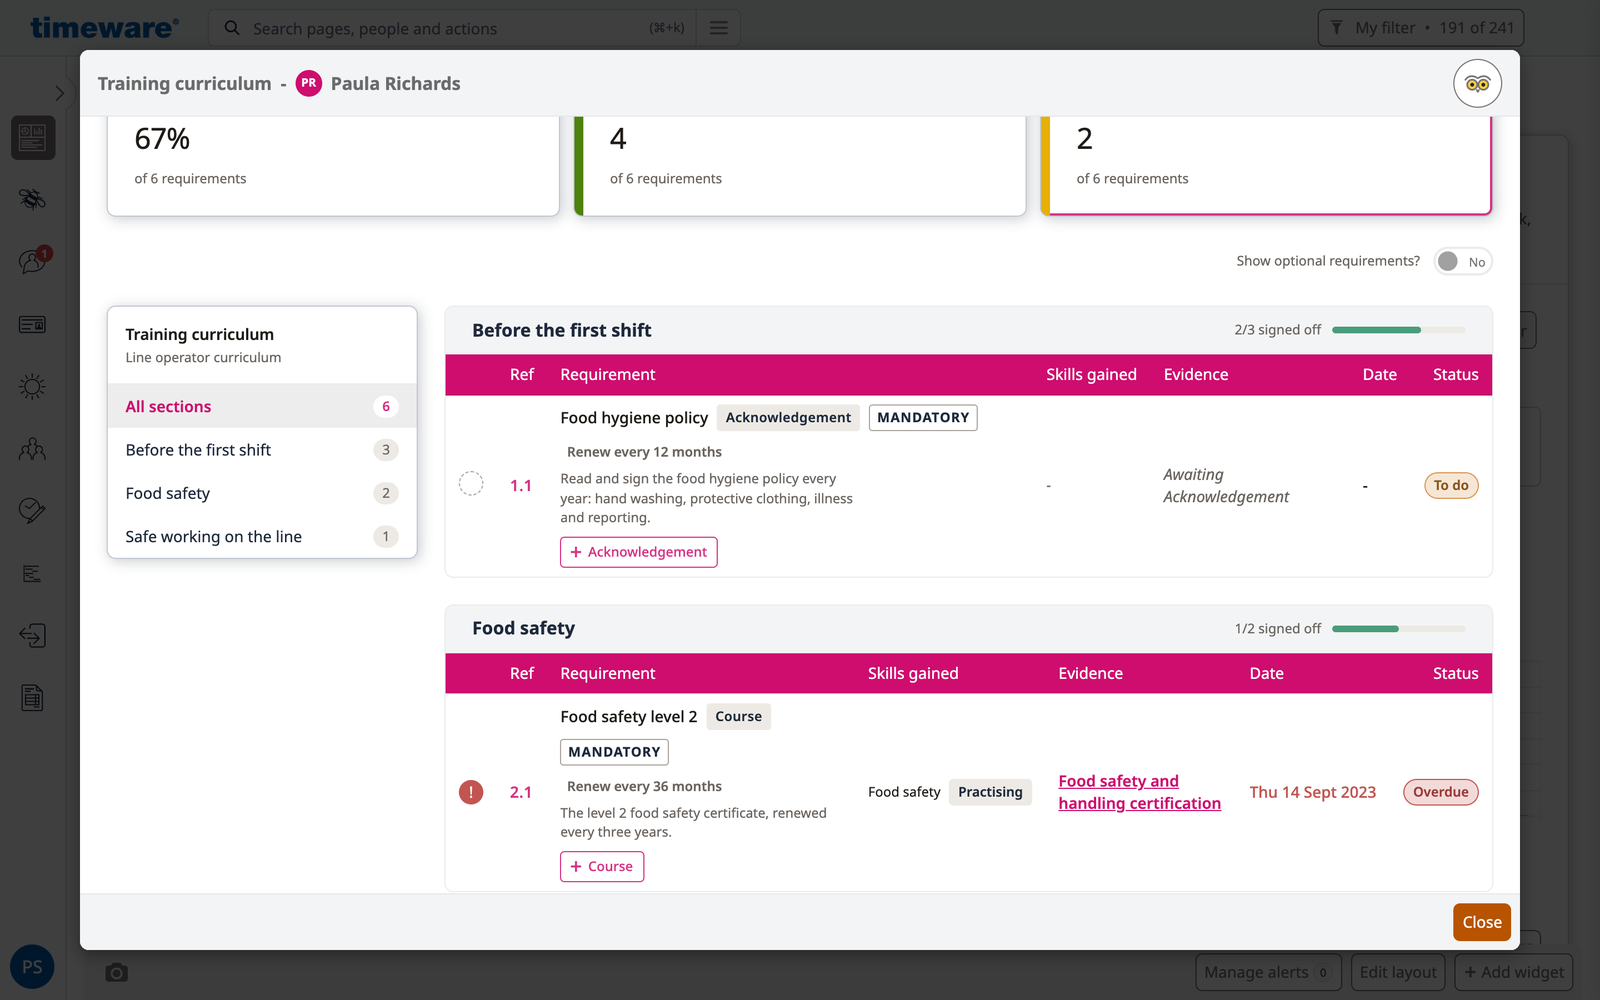Click the Overdue status badge

pos(1440,792)
